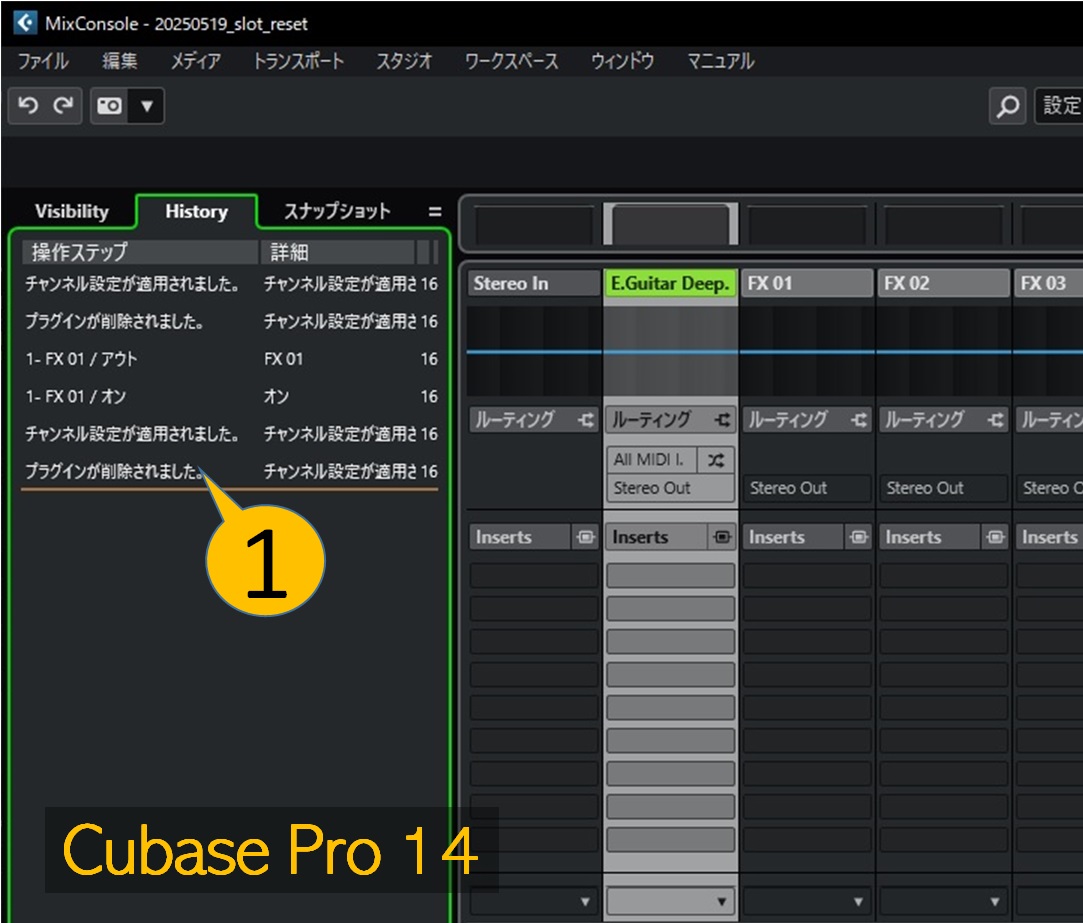Open the dropdown arrow below FX 01 inserts
The width and height of the screenshot is (1083, 923).
pos(858,901)
